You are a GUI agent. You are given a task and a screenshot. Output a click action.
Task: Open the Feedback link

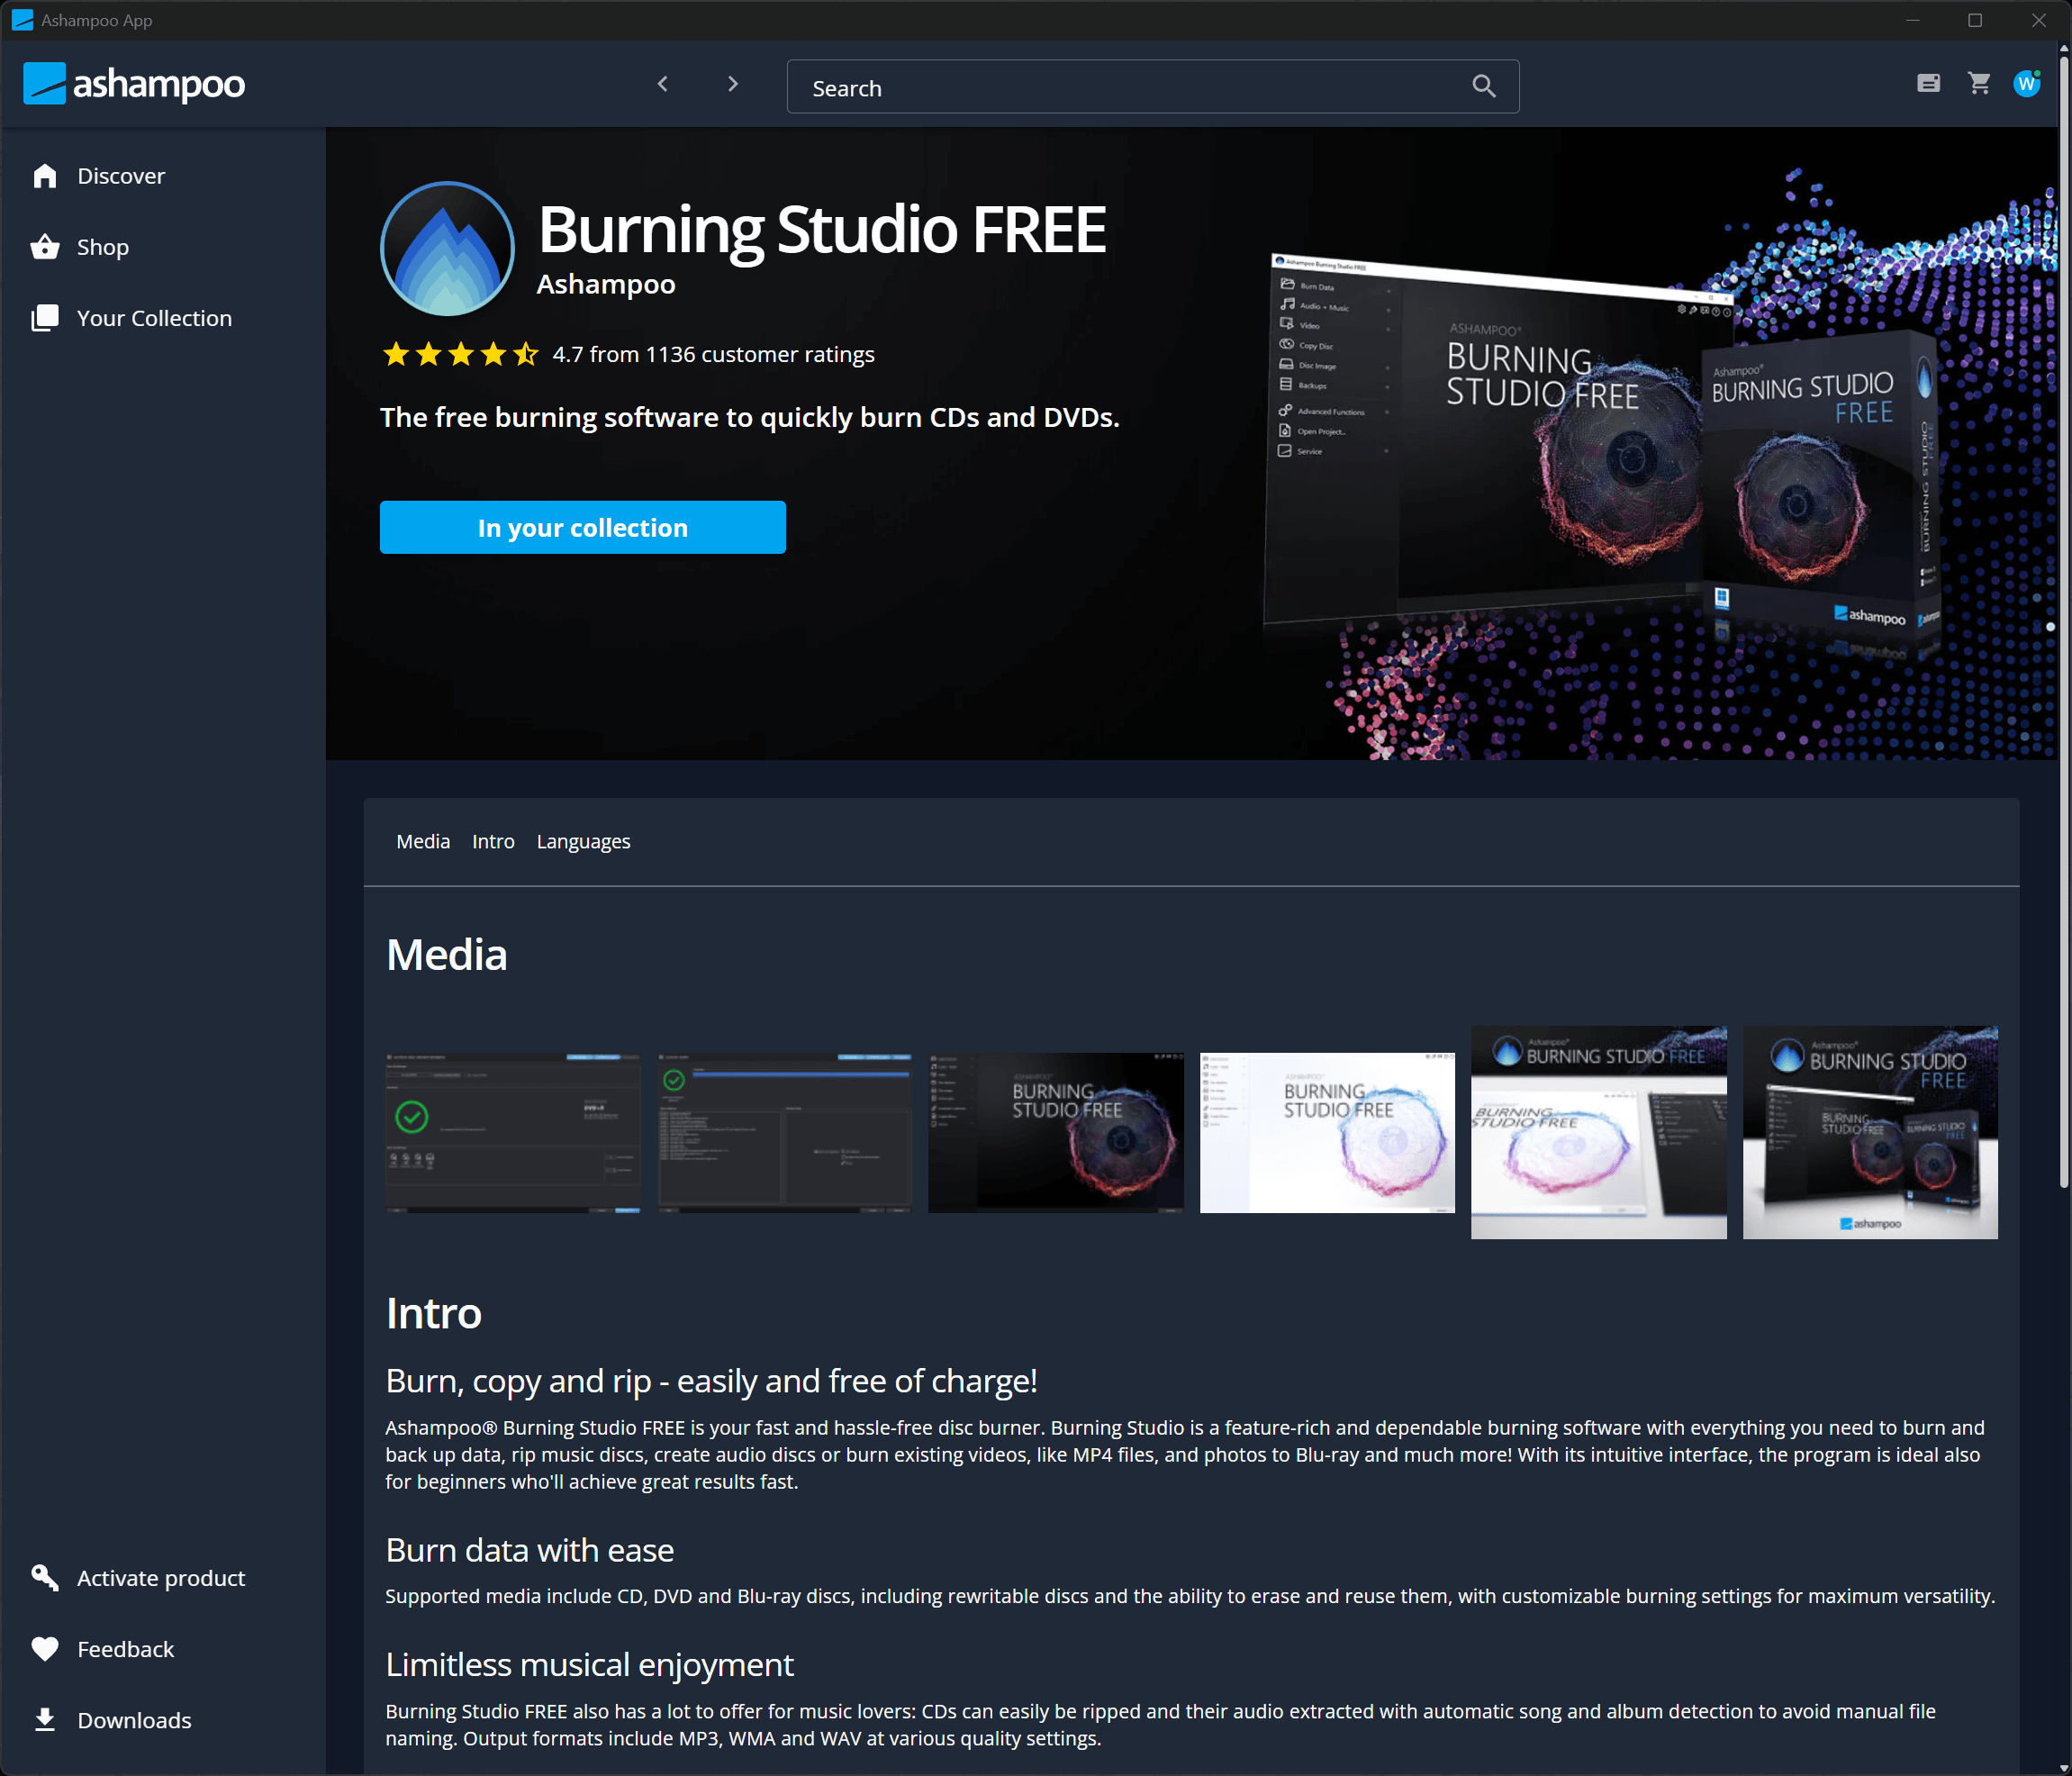tap(125, 1649)
